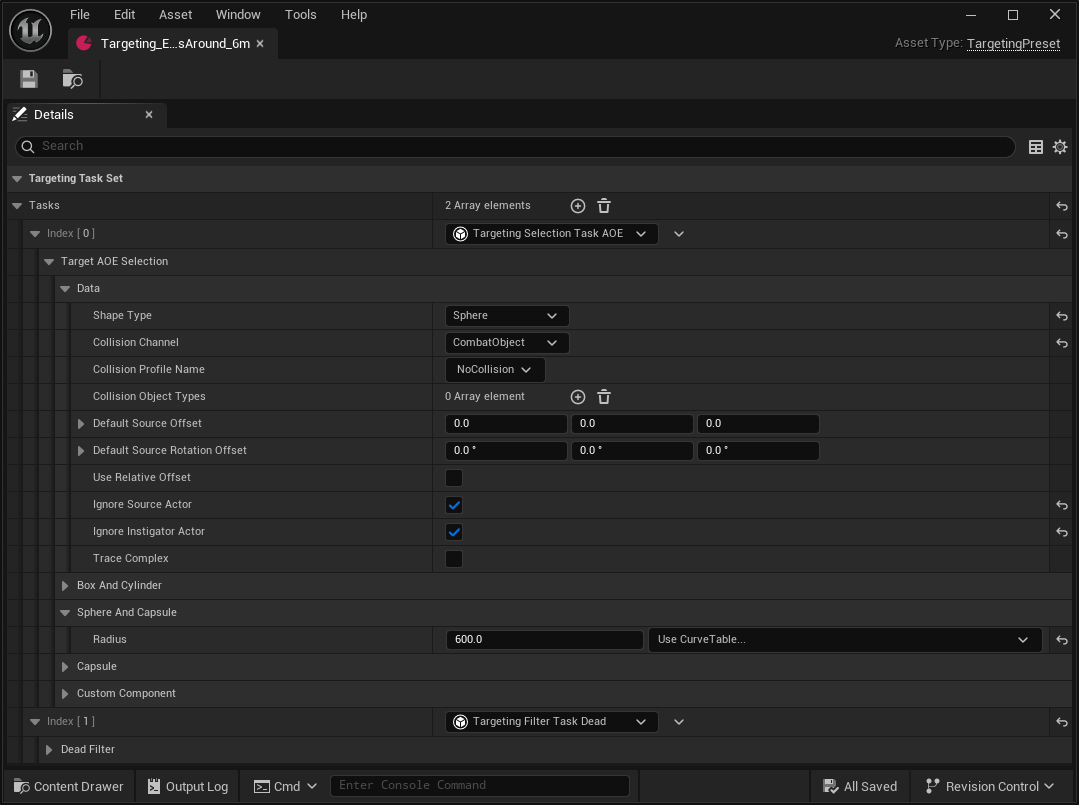Open Targeting Selection Task AOE class dropdown
The height and width of the screenshot is (805, 1079).
(x=552, y=234)
